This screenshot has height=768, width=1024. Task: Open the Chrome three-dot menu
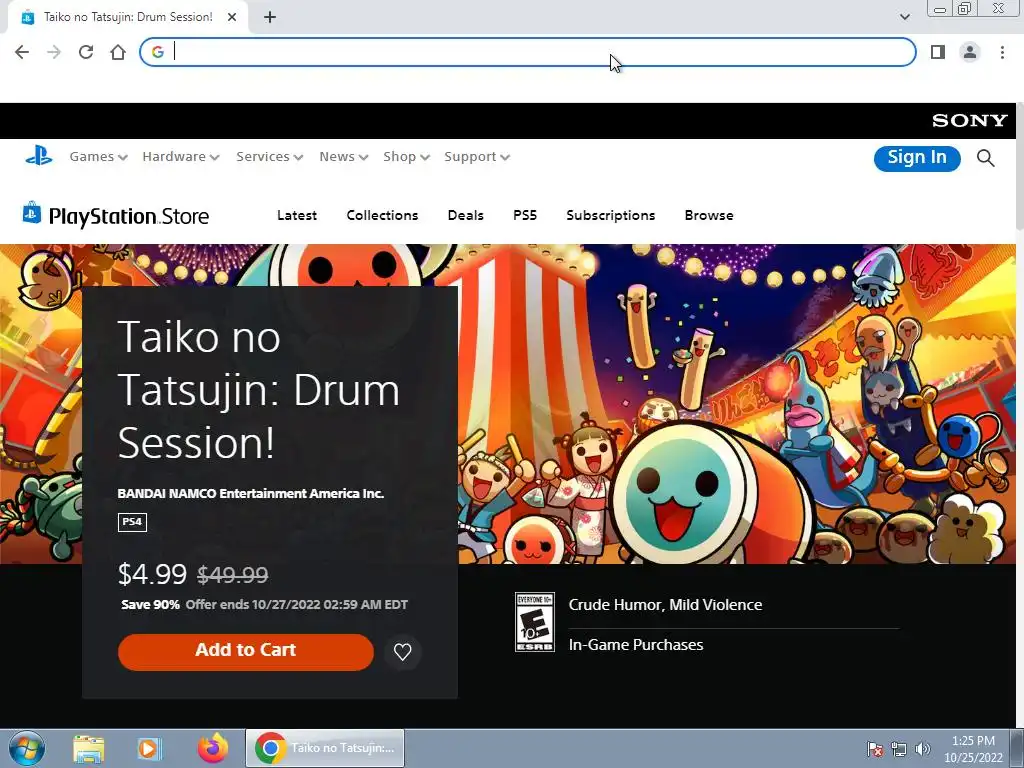pyautogui.click(x=1002, y=52)
